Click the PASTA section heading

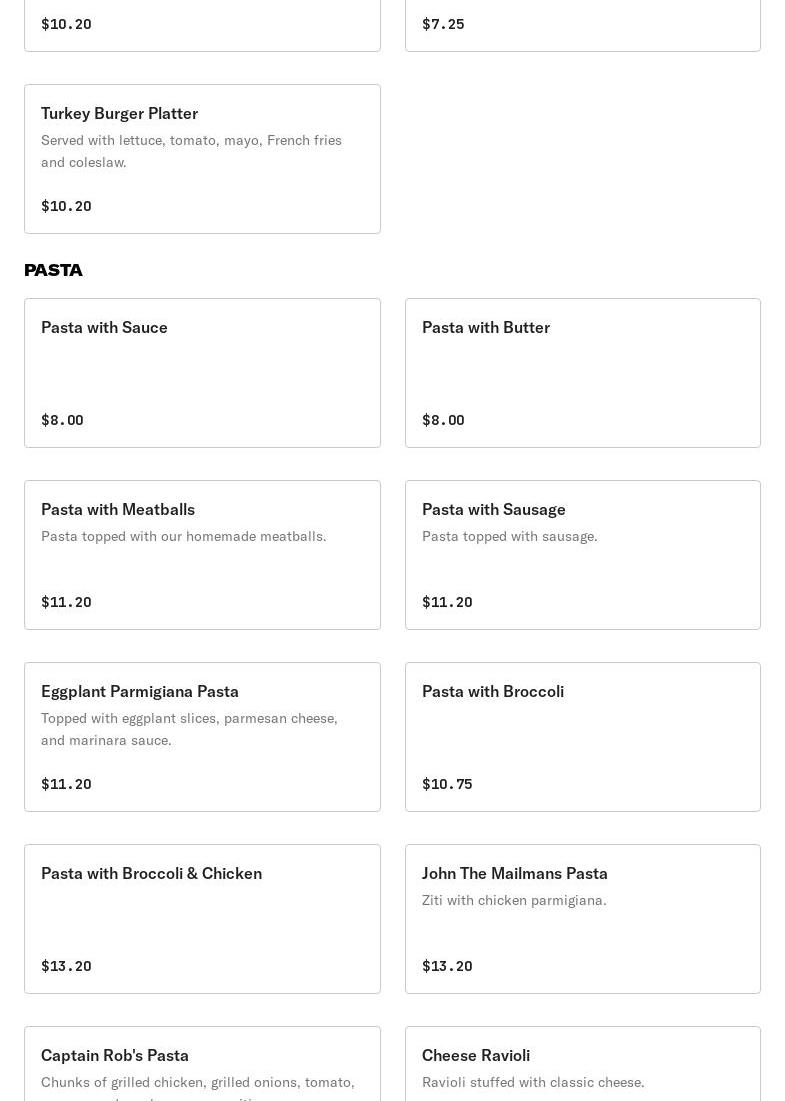point(54,271)
